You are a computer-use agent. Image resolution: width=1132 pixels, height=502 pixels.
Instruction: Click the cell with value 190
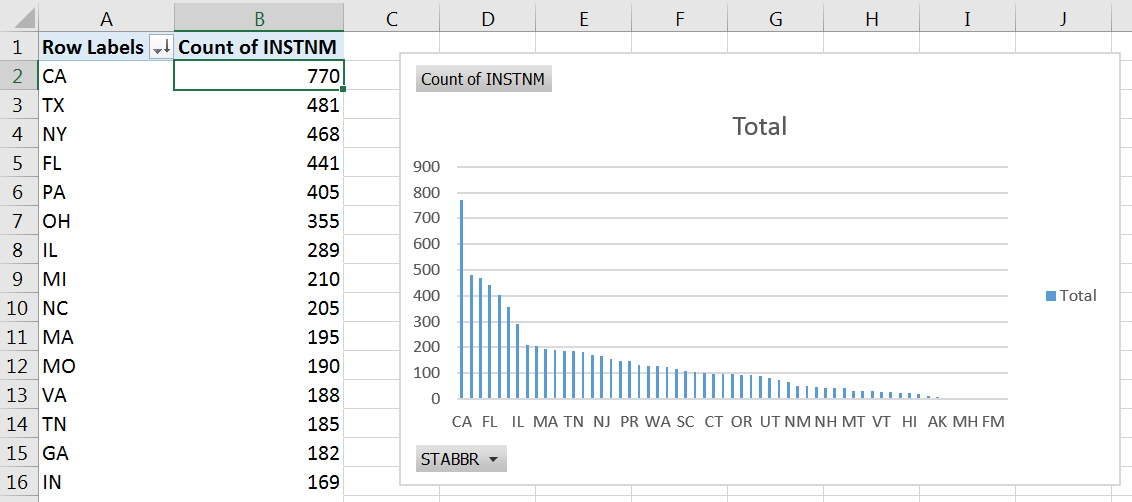[x=258, y=366]
